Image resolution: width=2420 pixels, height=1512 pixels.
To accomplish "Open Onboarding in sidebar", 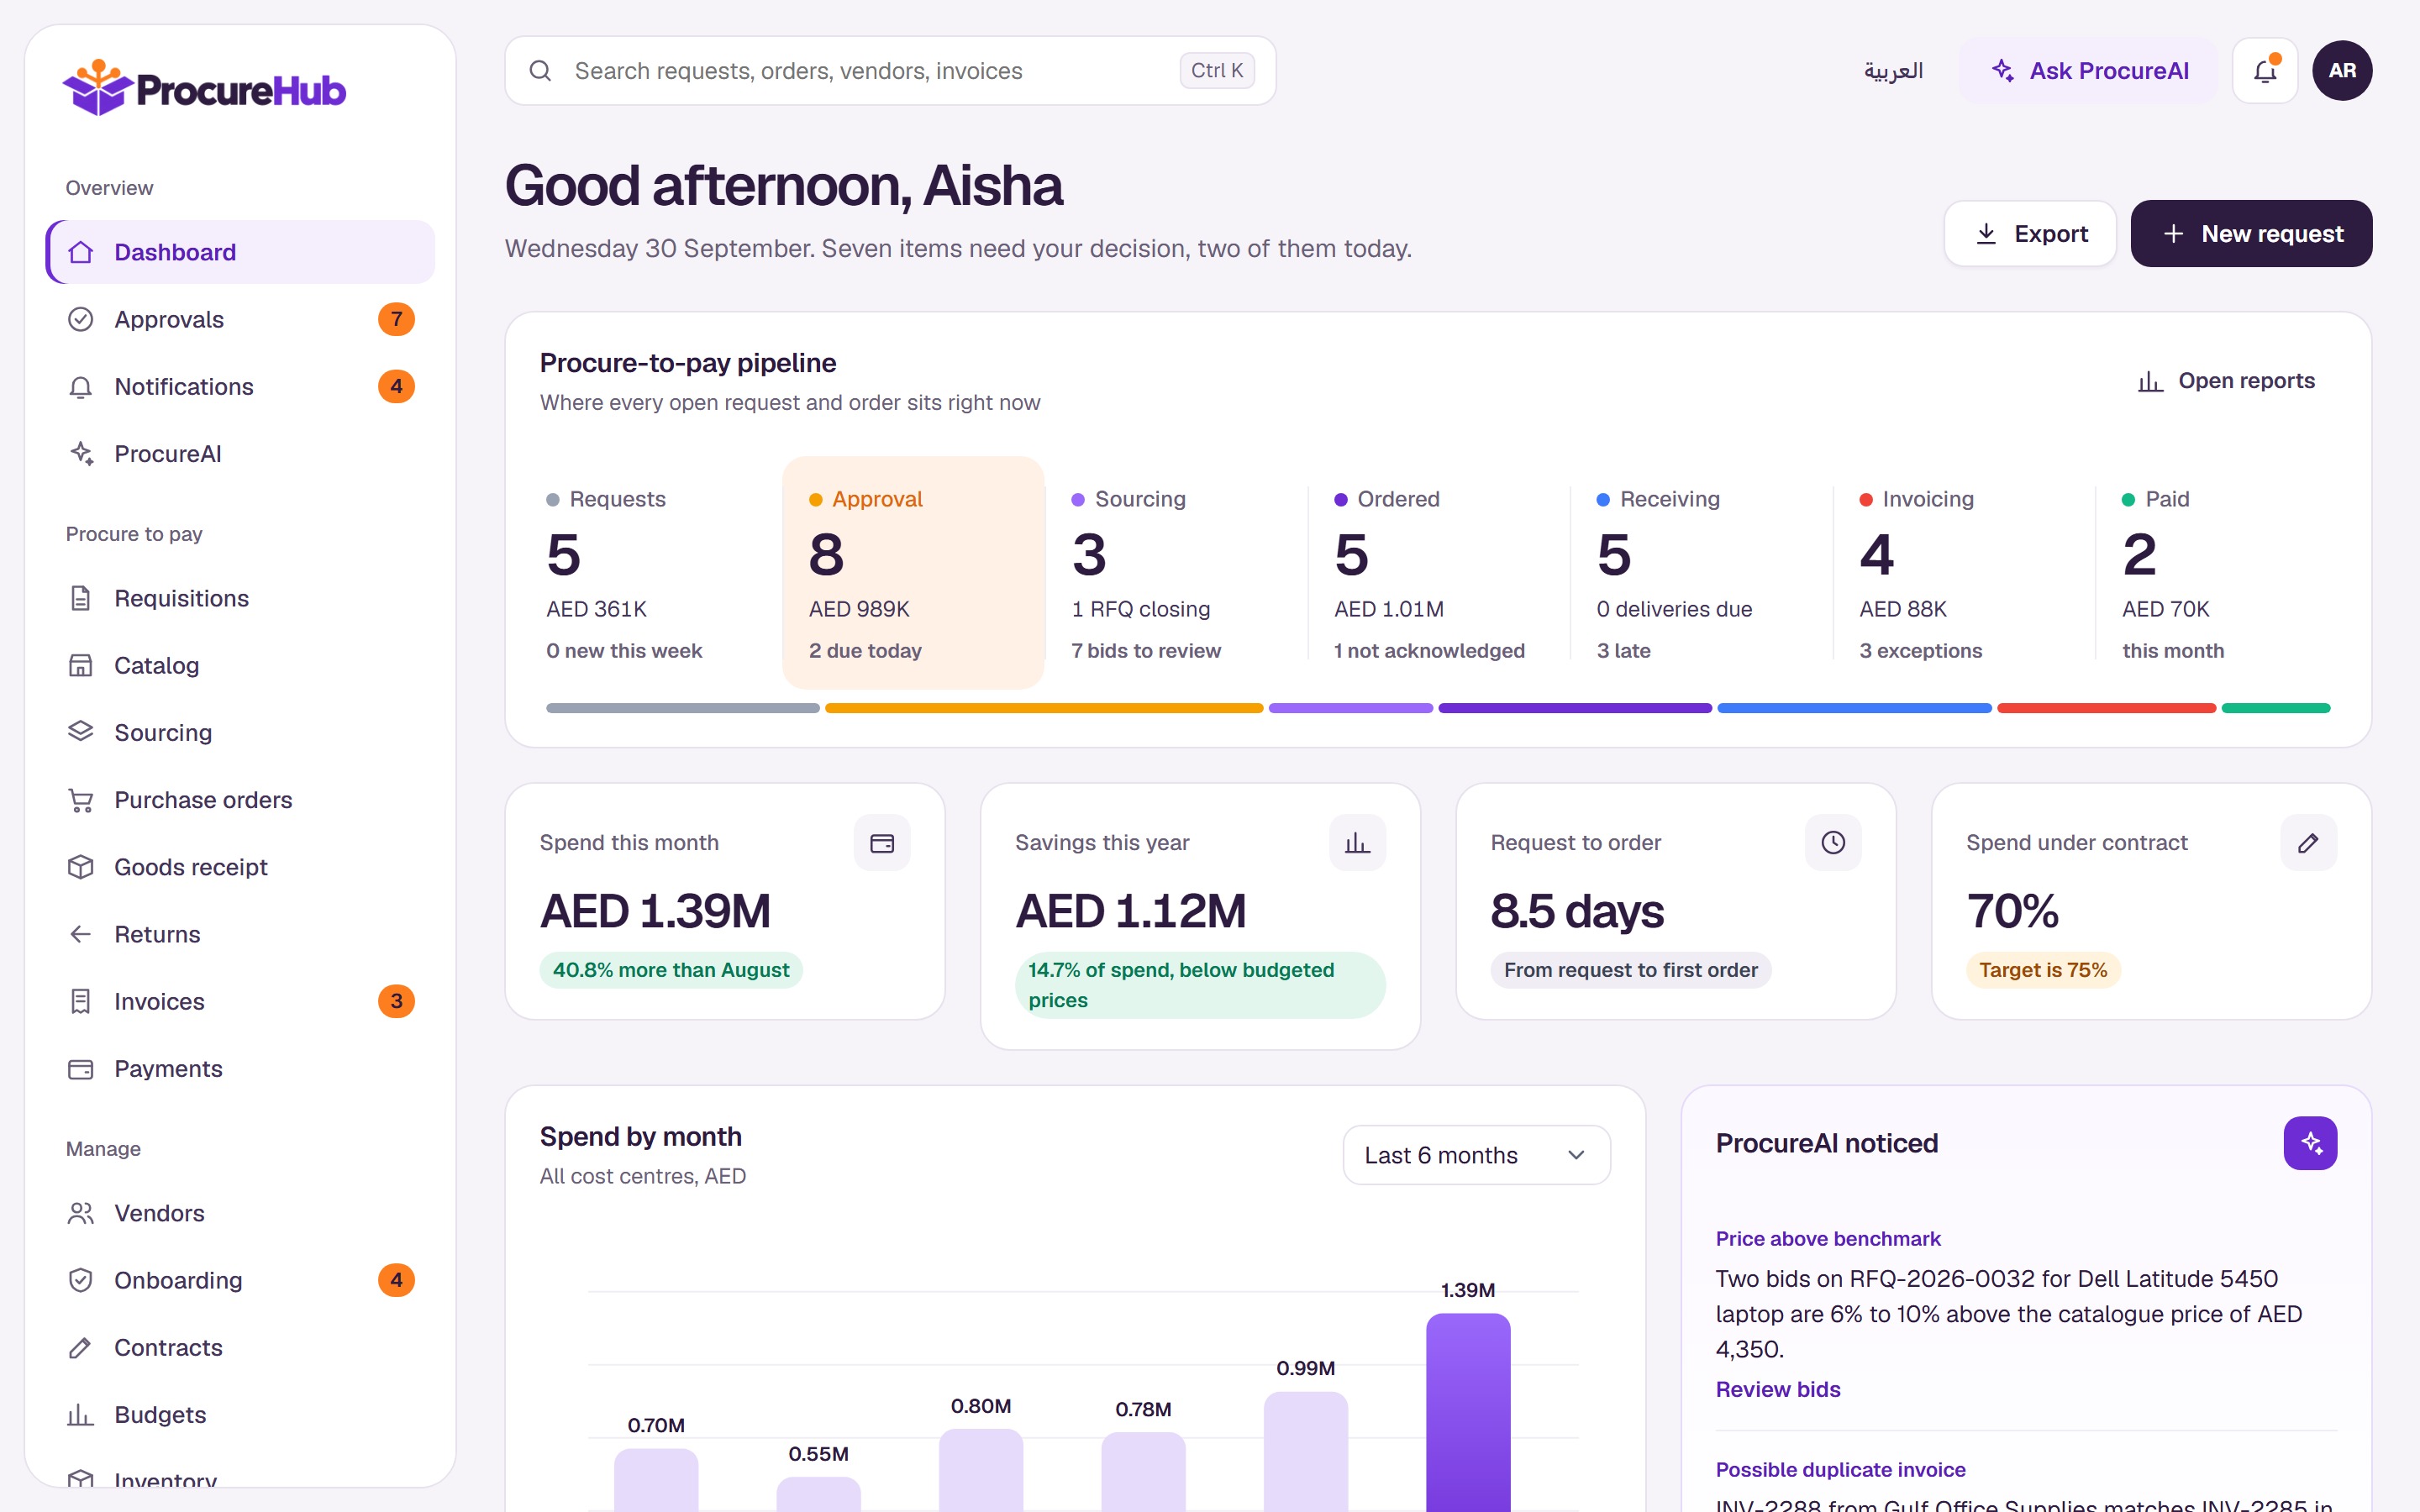I will pyautogui.click(x=240, y=1280).
